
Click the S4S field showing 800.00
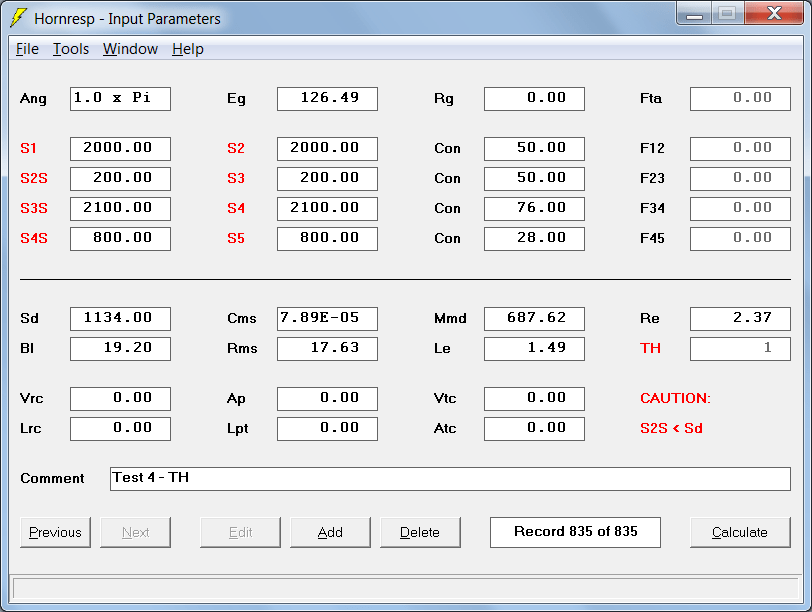120,239
